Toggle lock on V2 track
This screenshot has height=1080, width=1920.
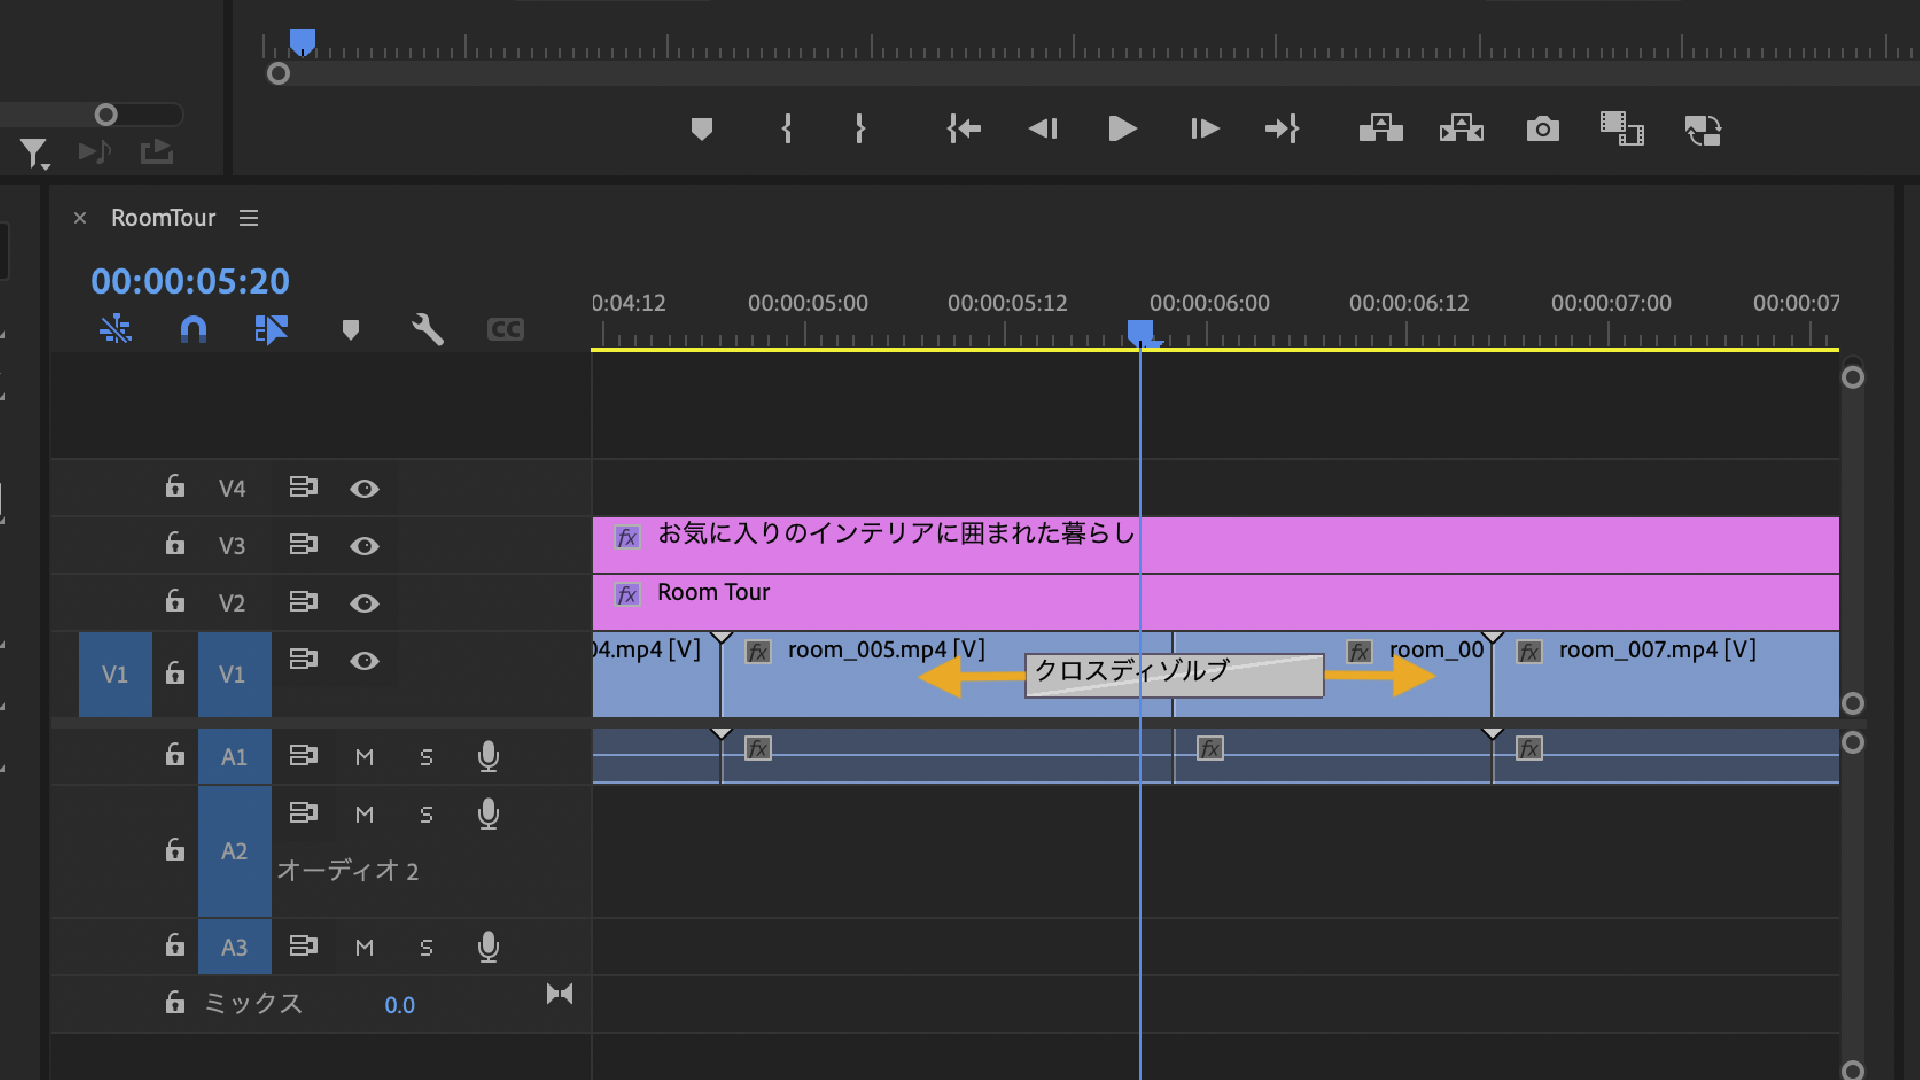point(175,602)
